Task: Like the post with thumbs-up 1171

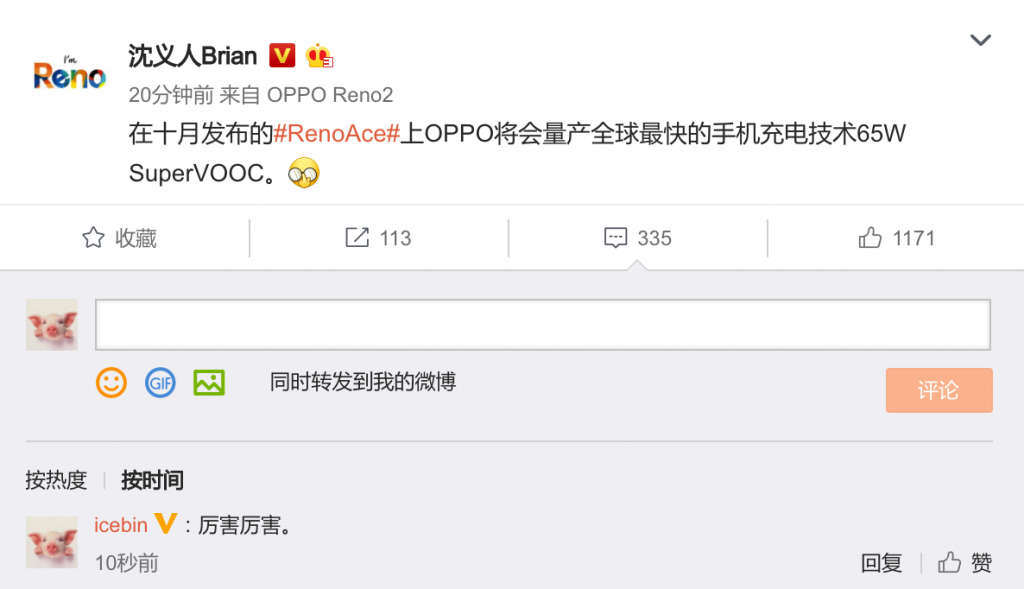Action: (896, 238)
